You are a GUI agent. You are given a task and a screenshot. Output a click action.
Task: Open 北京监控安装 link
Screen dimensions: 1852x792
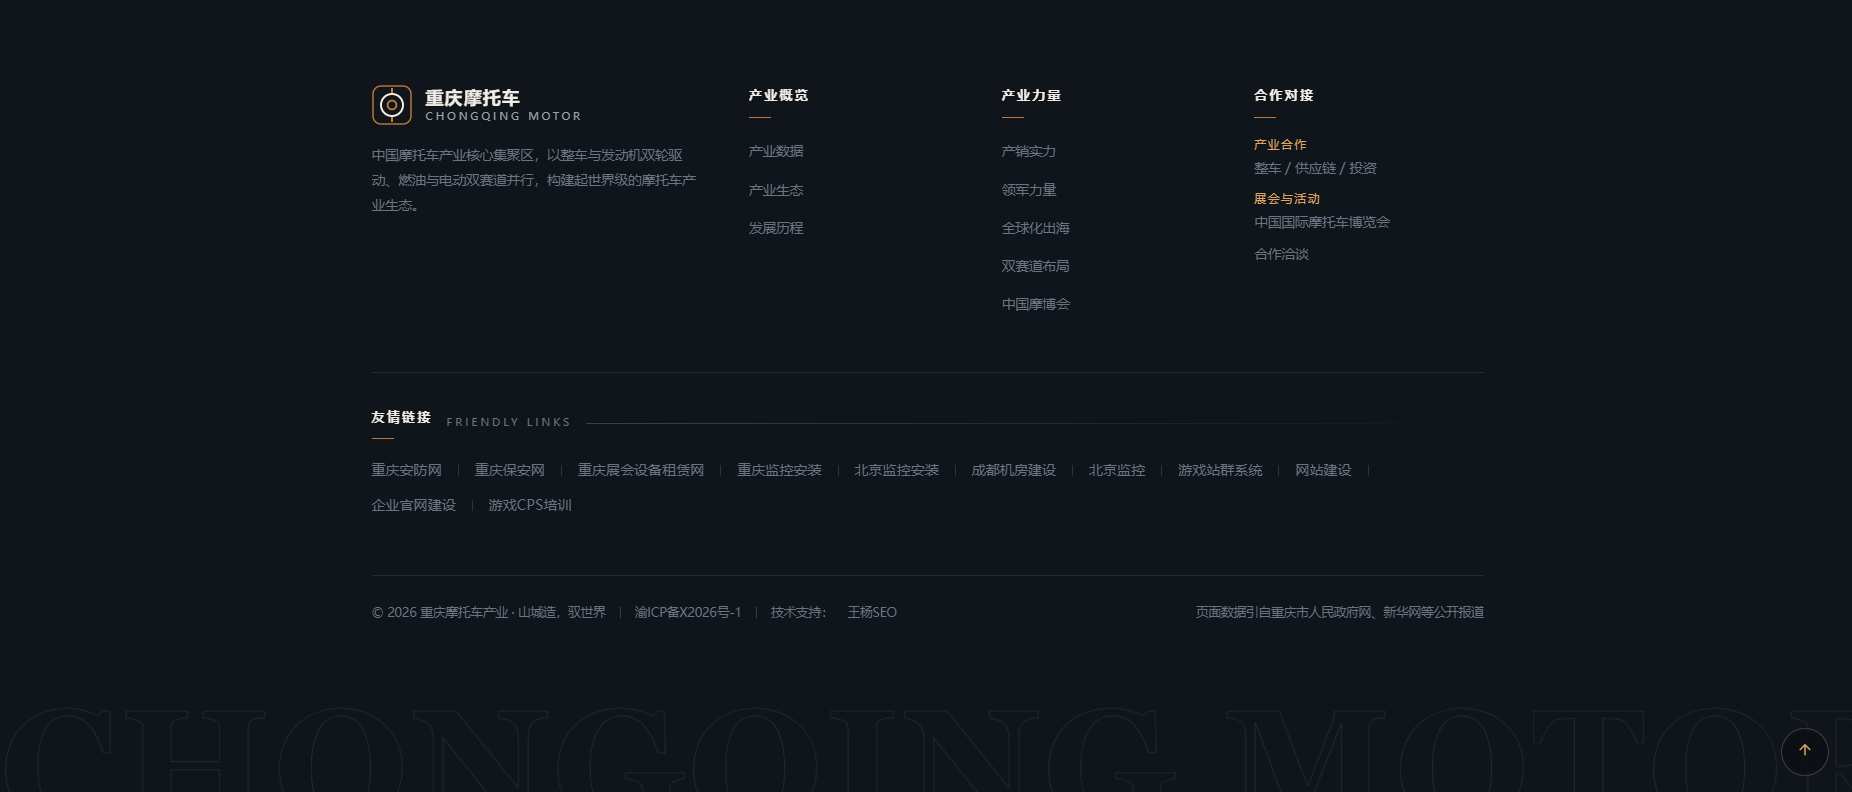click(896, 470)
